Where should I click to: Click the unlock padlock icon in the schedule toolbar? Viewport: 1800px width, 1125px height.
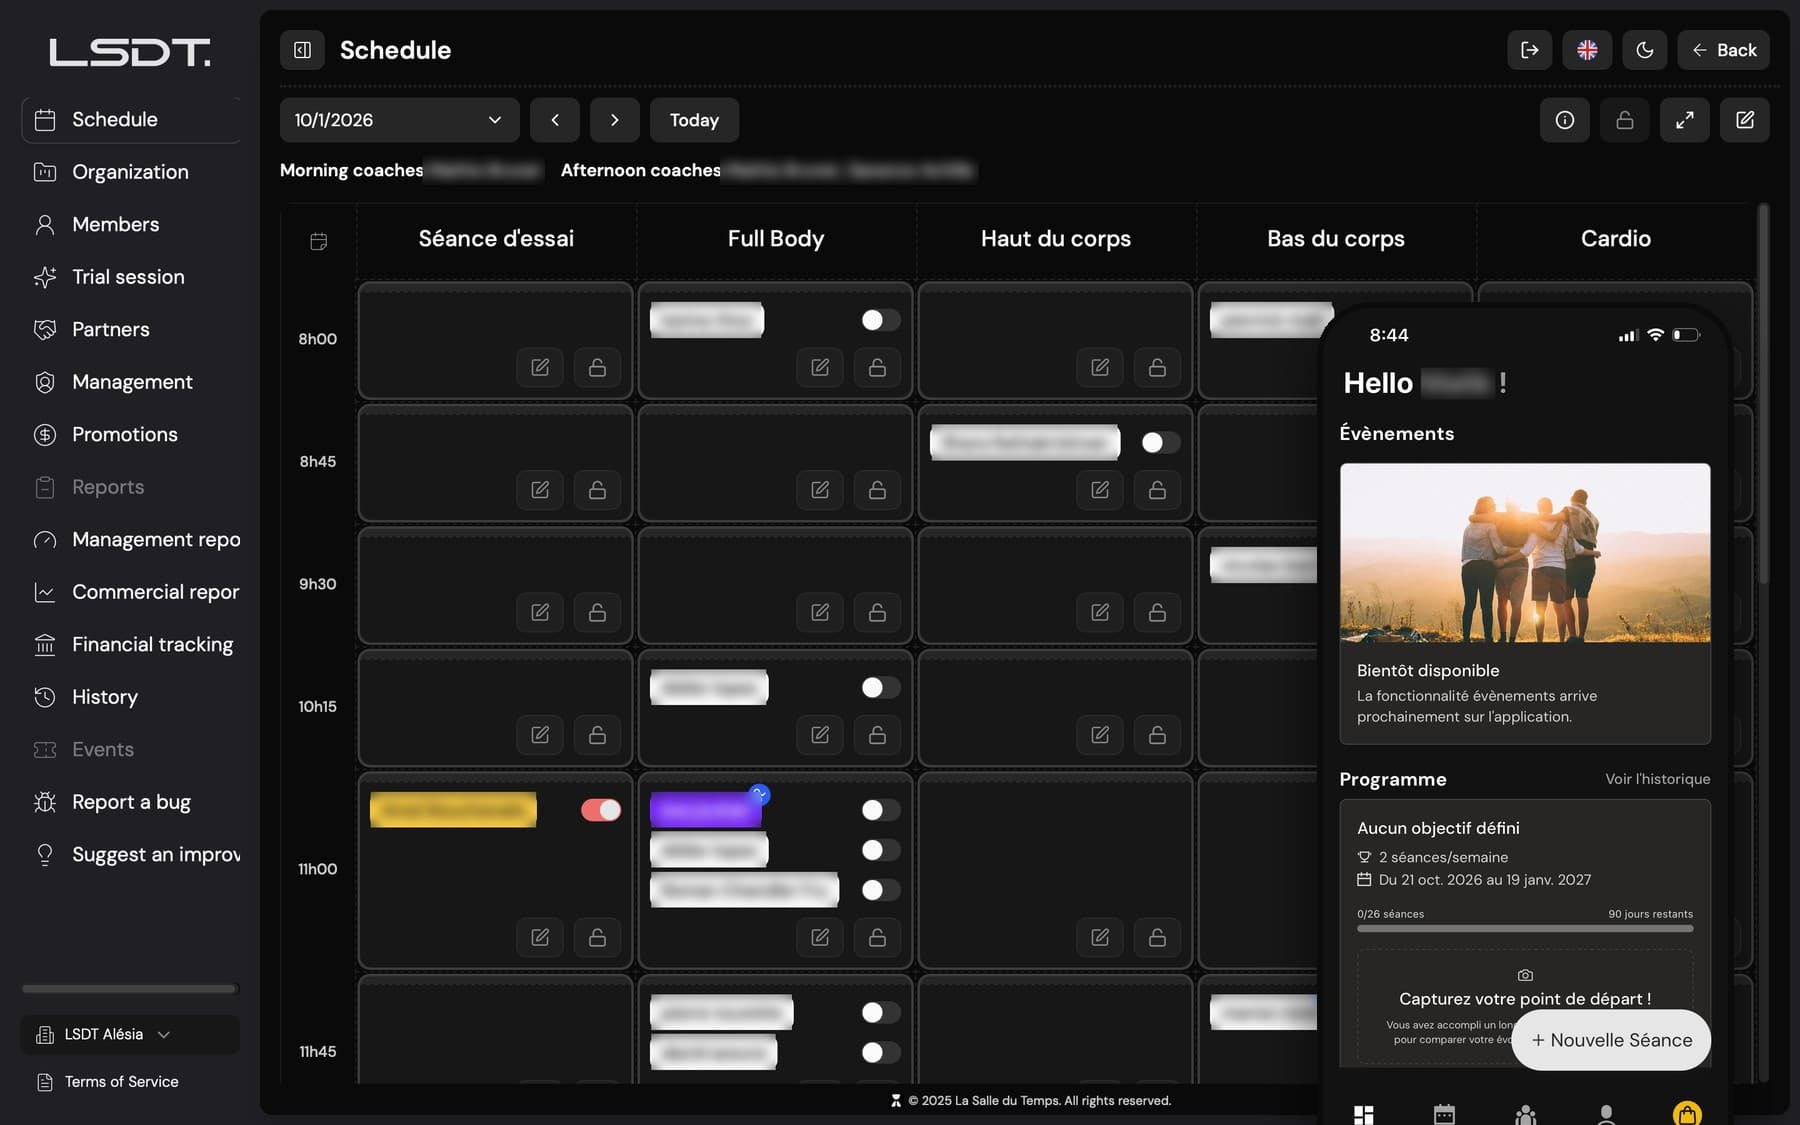coord(1625,120)
